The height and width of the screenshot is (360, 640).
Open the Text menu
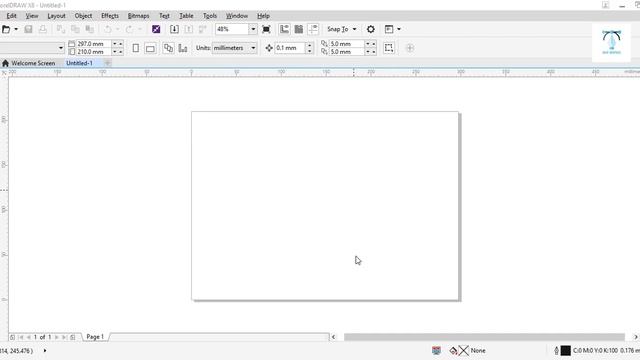[x=164, y=16]
